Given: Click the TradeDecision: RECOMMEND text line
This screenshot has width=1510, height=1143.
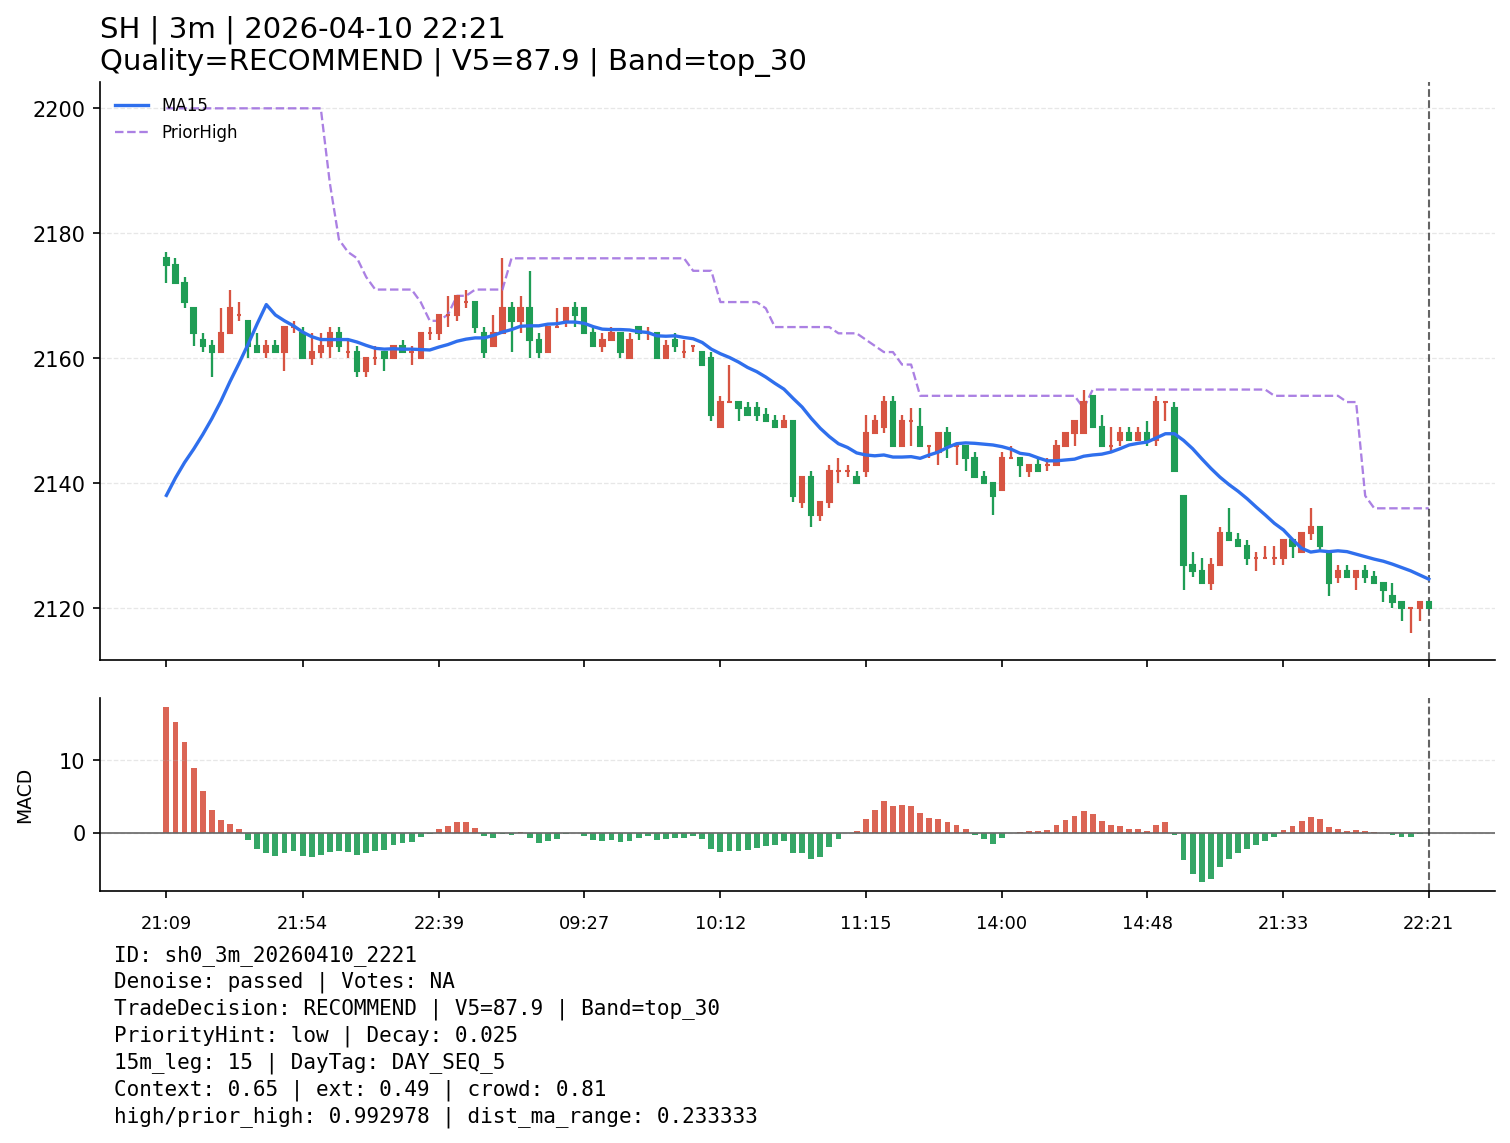Looking at the screenshot, I should (x=416, y=1008).
